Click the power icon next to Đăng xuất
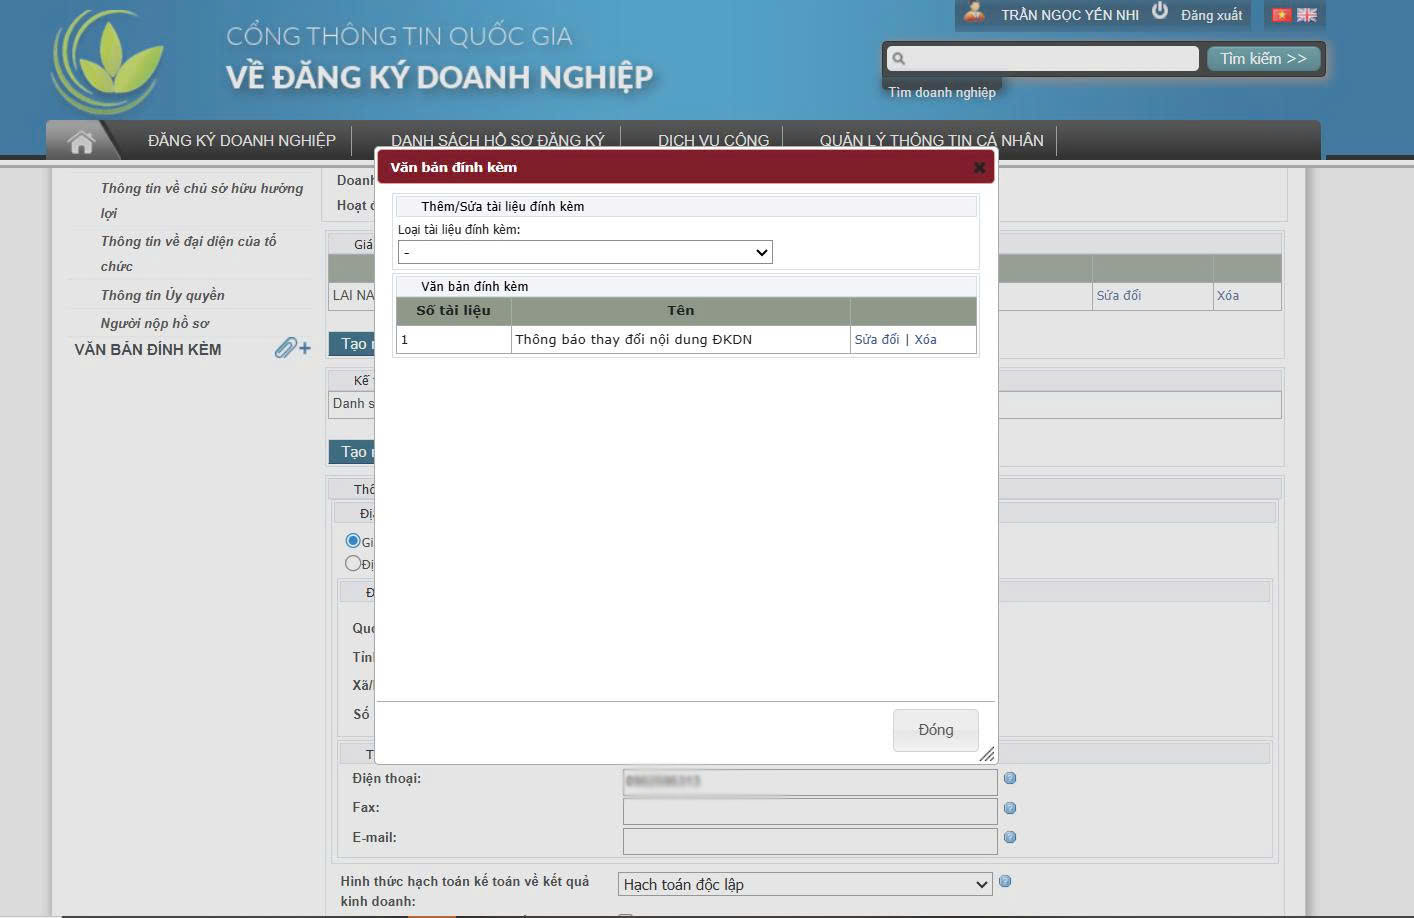Viewport: 1414px width, 918px height. pyautogui.click(x=1160, y=12)
